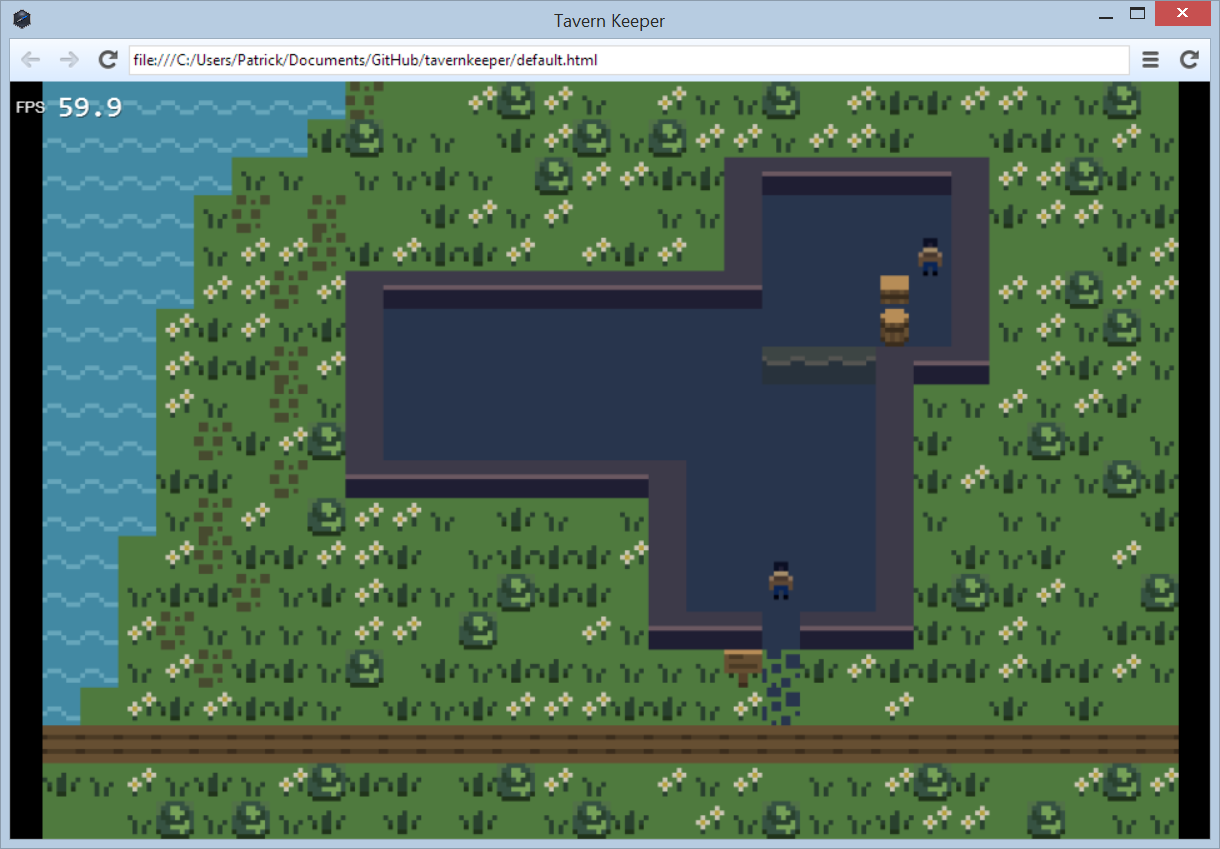Click the app icon in title bar

pyautogui.click(x=22, y=19)
